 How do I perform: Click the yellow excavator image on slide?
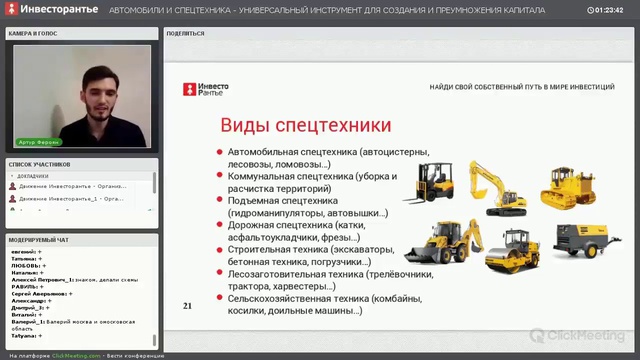(497, 189)
